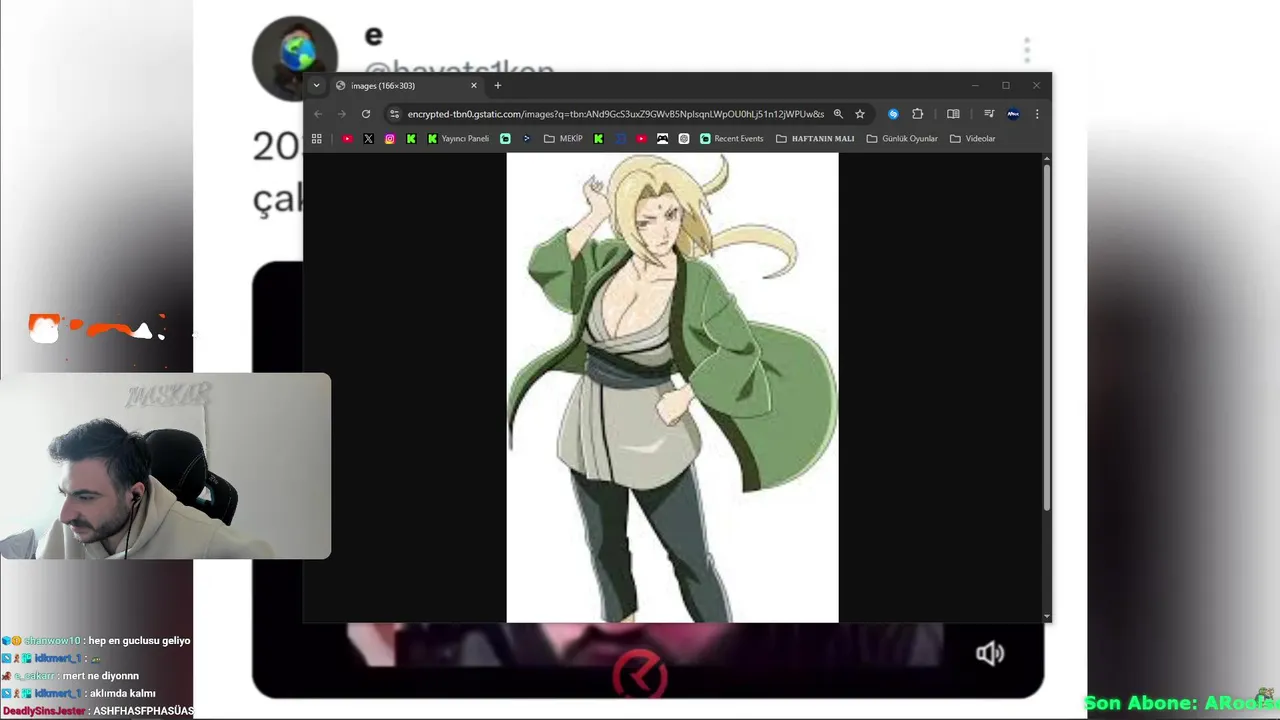Expand the HAFTANIN MALI folder
Image resolution: width=1280 pixels, height=720 pixels.
coord(815,139)
